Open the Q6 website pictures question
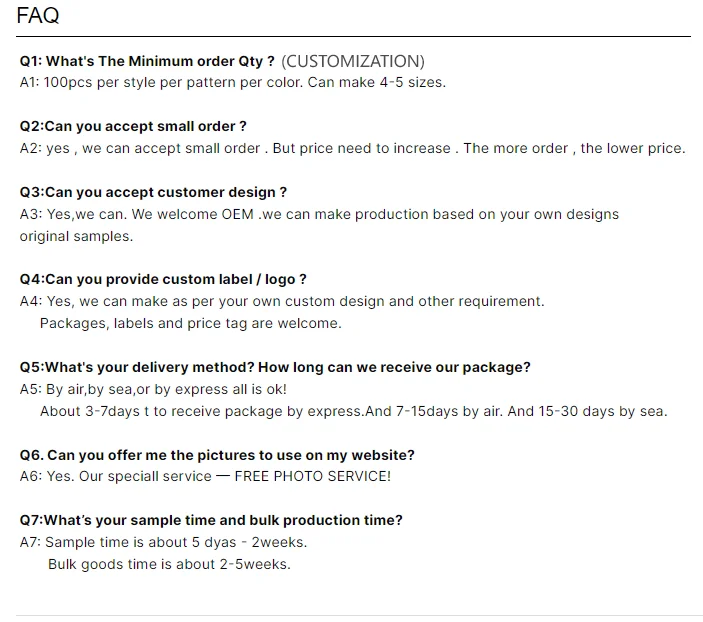Viewport: 703px width, 622px height. coord(217,455)
